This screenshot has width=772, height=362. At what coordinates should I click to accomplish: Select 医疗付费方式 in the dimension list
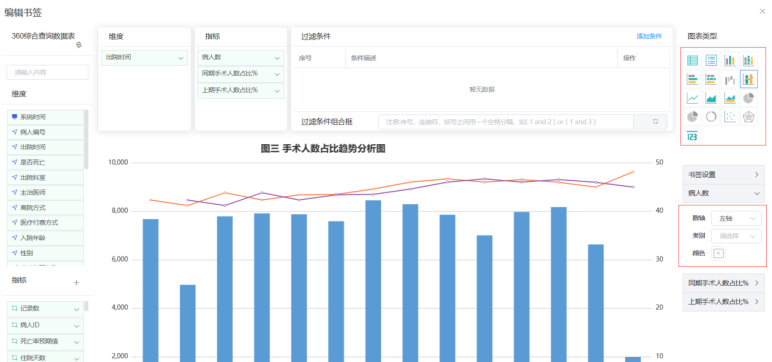click(x=45, y=223)
